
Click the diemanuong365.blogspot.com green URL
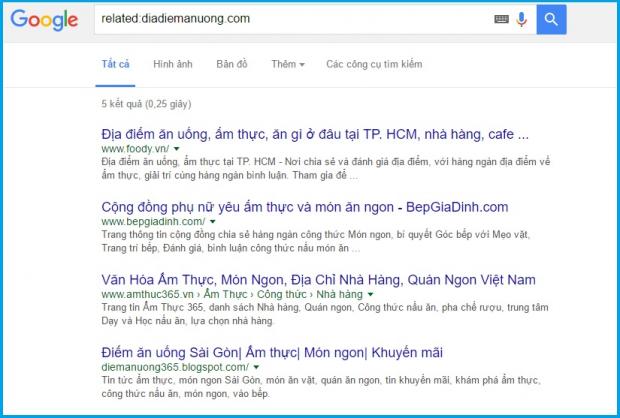pos(175,367)
